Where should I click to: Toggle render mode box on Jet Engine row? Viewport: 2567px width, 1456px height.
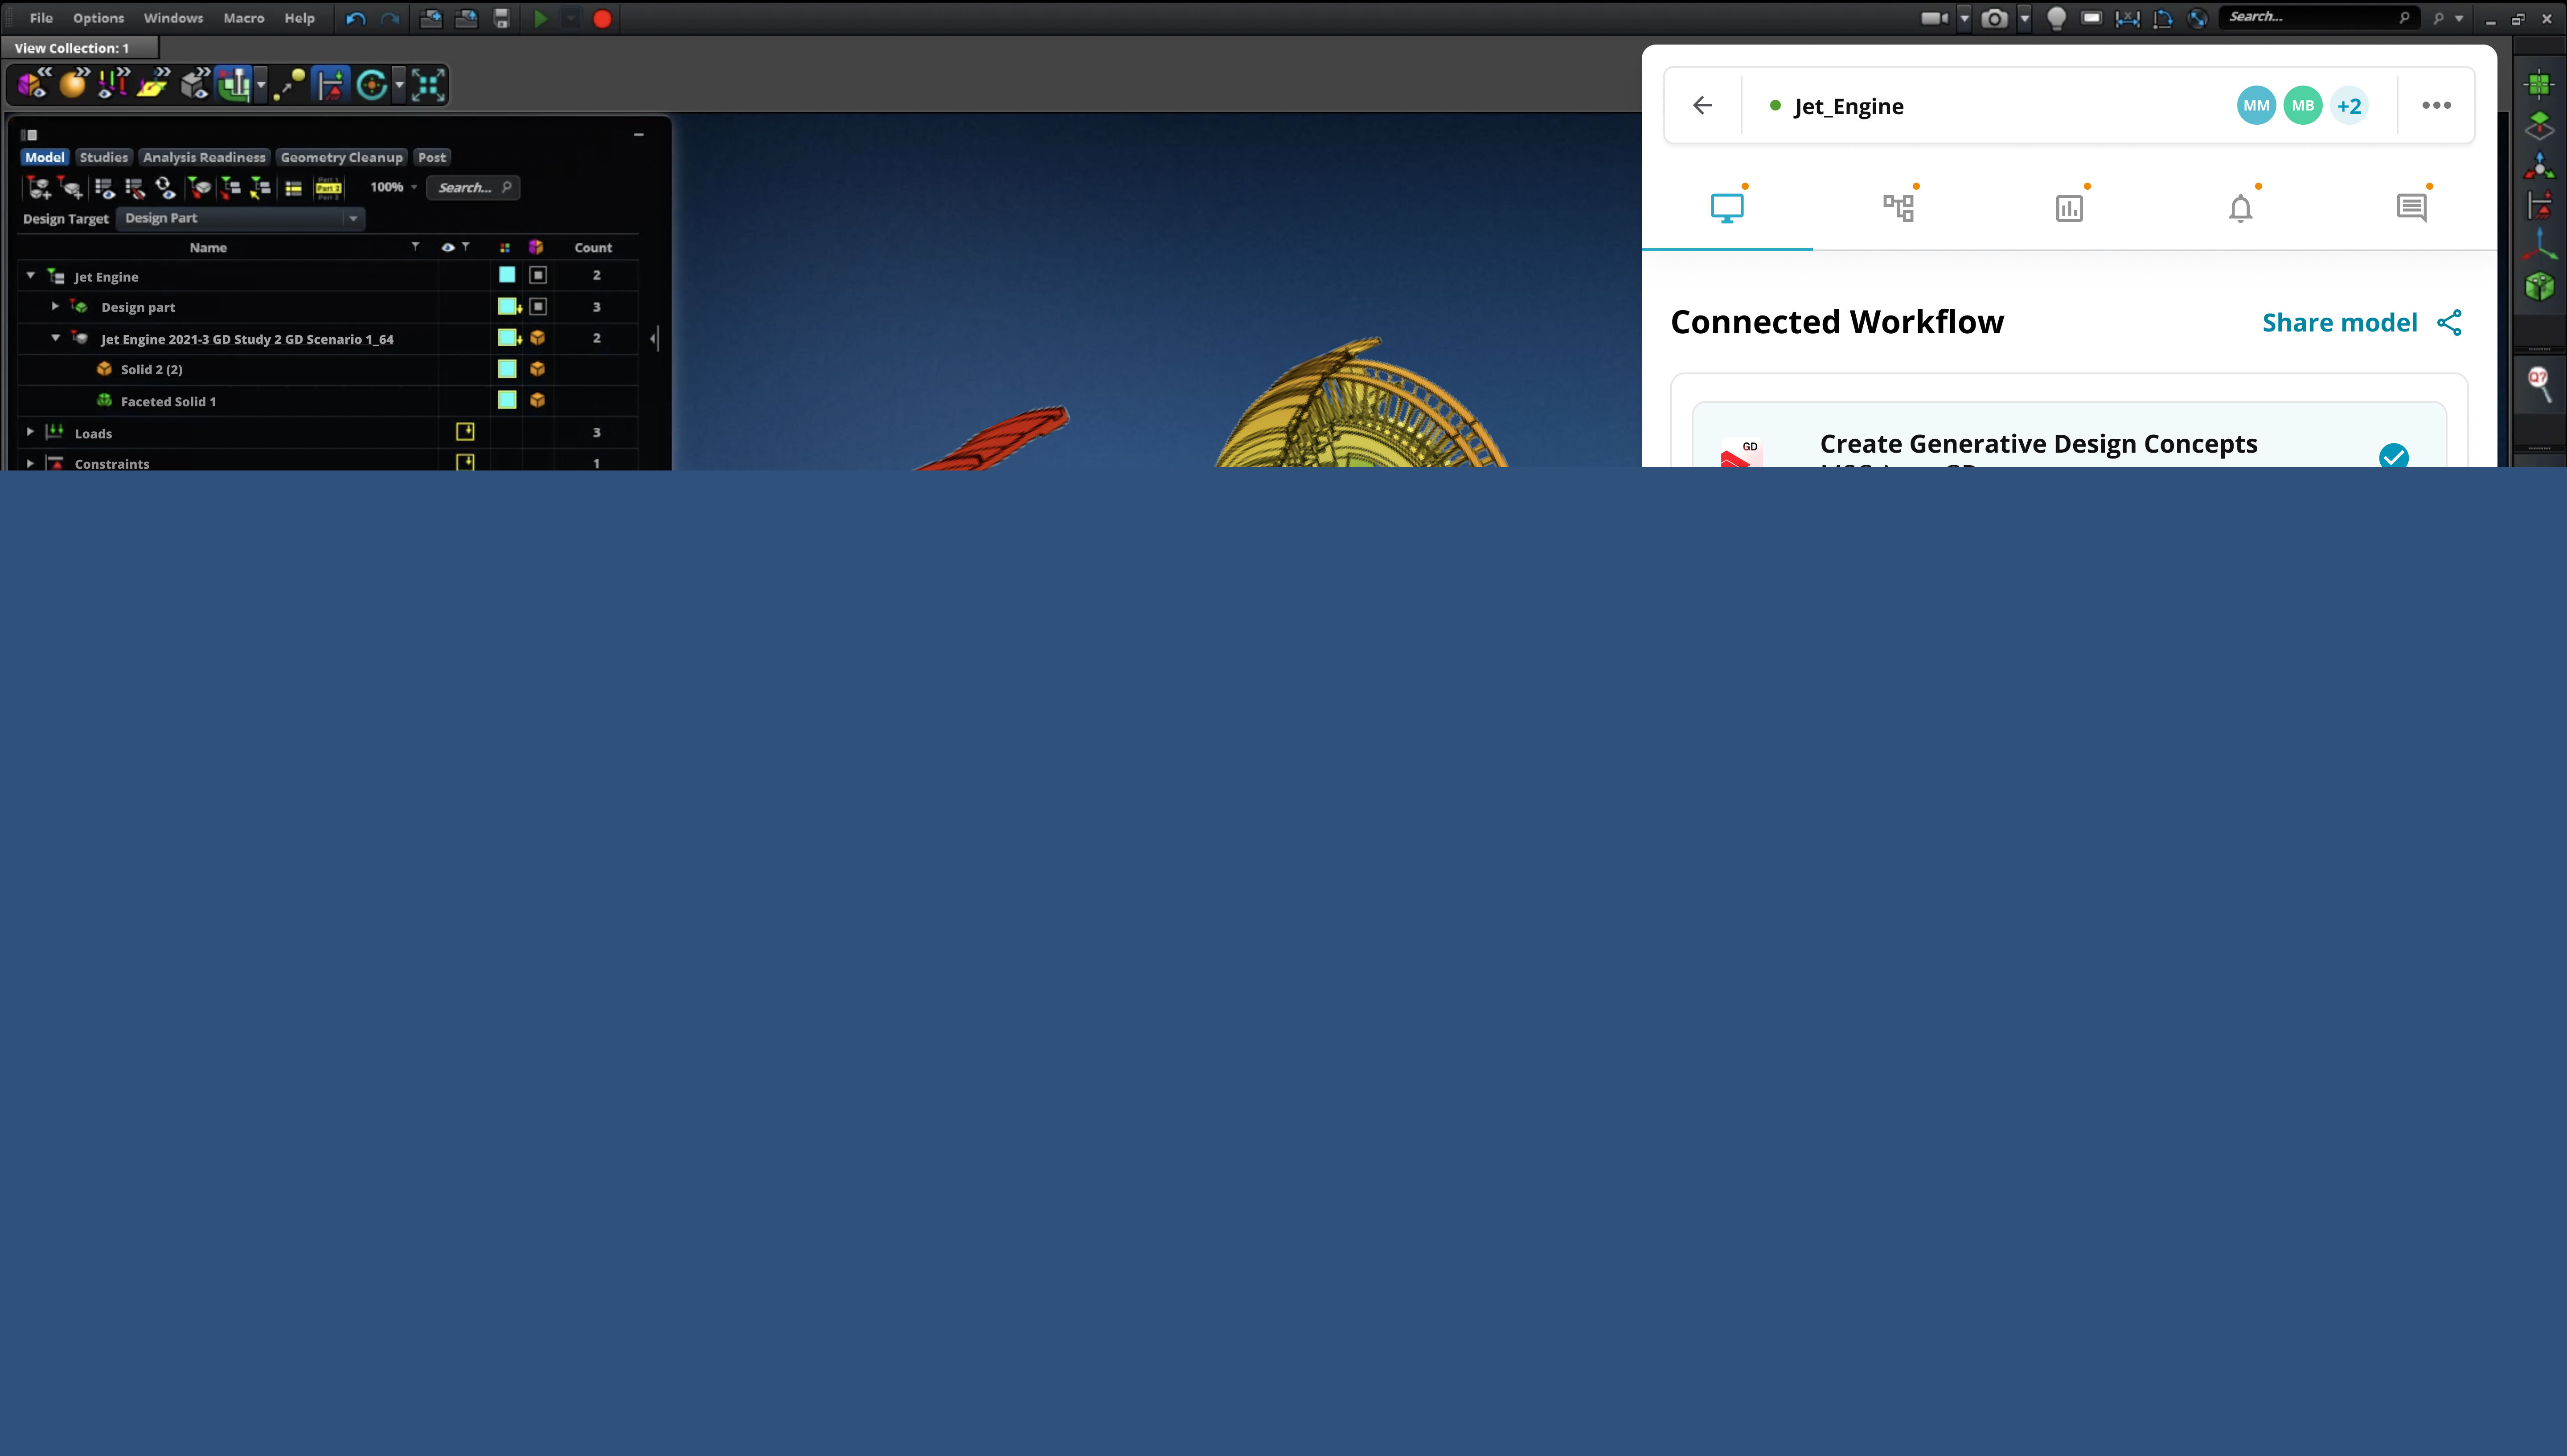click(538, 275)
